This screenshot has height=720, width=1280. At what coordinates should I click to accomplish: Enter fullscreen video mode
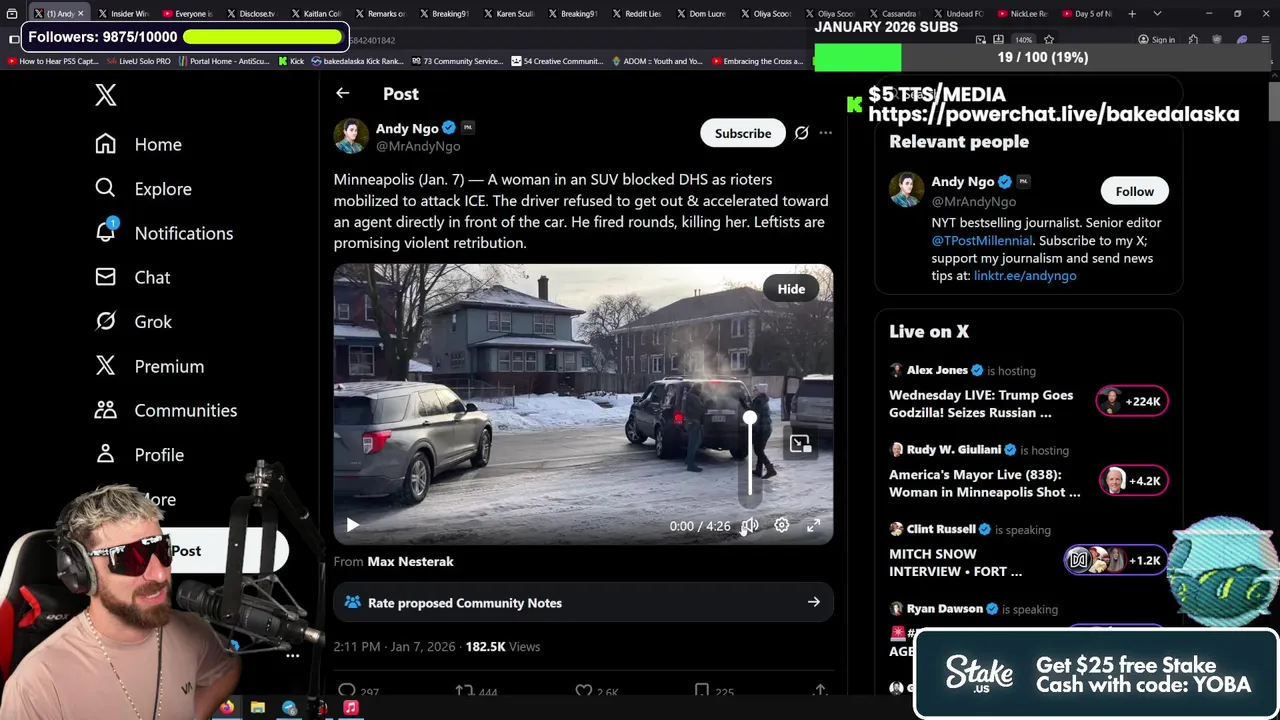pyautogui.click(x=814, y=525)
